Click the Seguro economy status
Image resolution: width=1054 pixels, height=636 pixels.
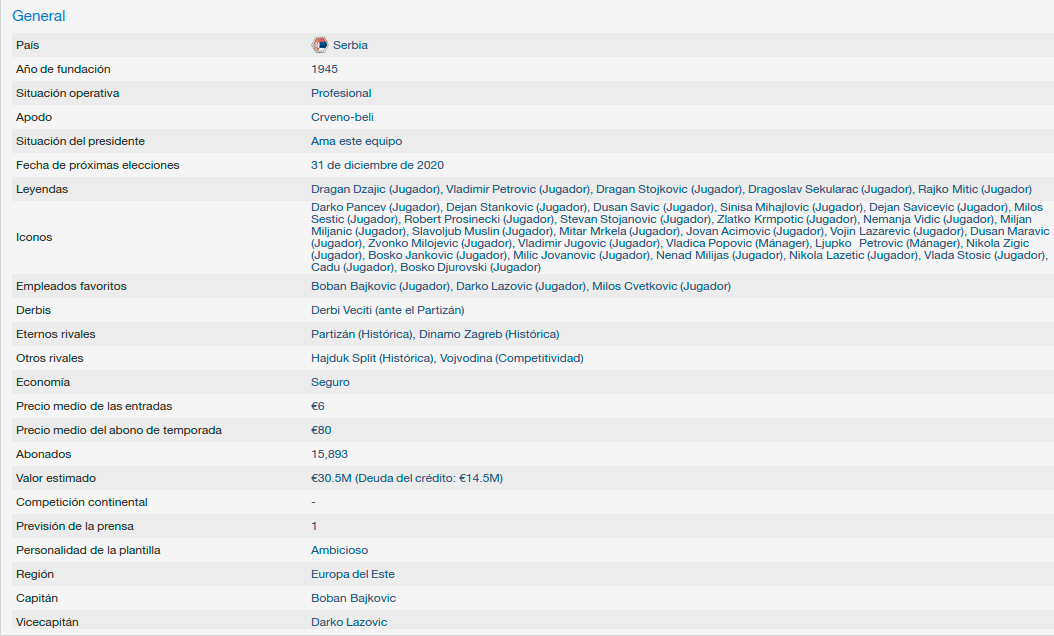pos(330,382)
